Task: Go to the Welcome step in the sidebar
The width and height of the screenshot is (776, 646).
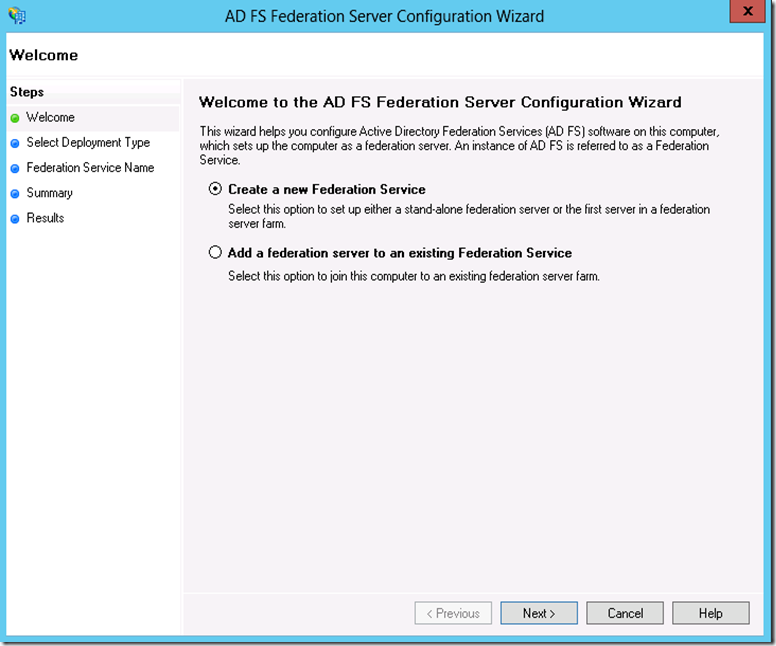Action: click(x=50, y=117)
